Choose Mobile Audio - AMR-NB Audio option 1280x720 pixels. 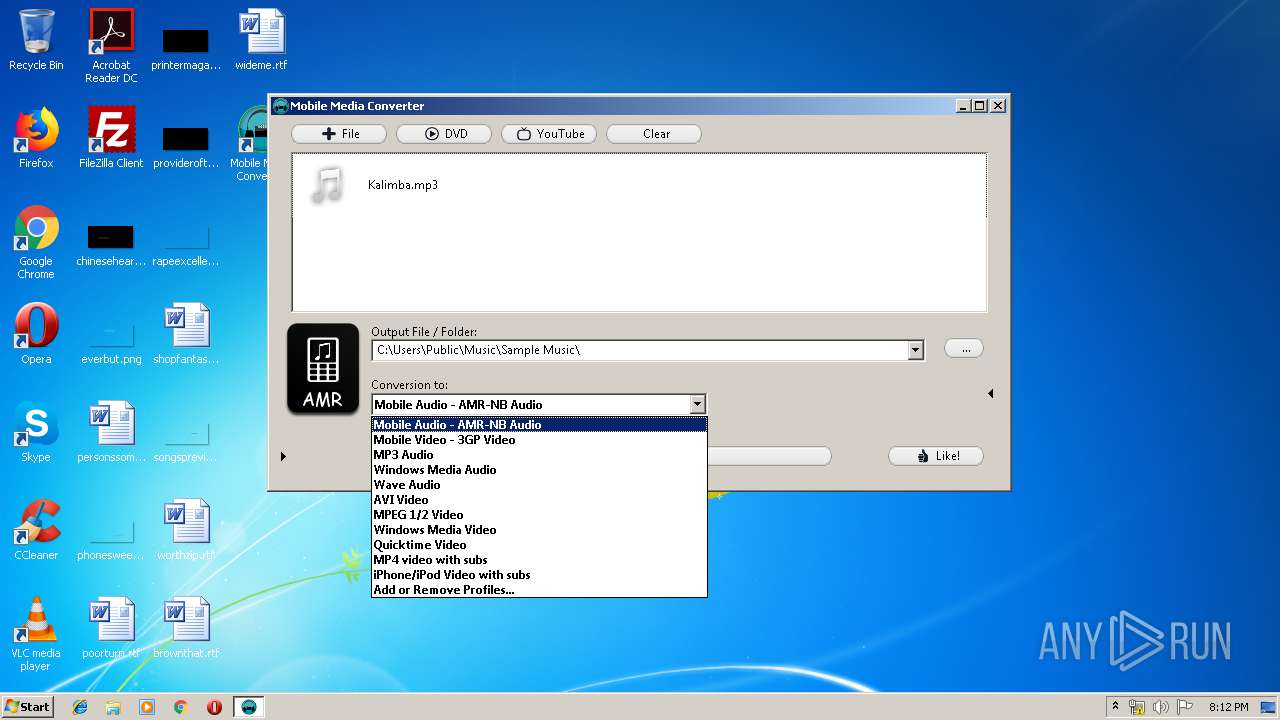[539, 425]
